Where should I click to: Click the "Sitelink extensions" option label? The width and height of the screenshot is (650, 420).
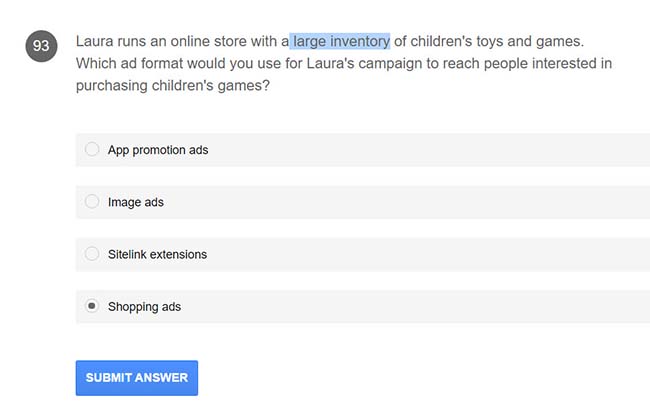tap(158, 254)
